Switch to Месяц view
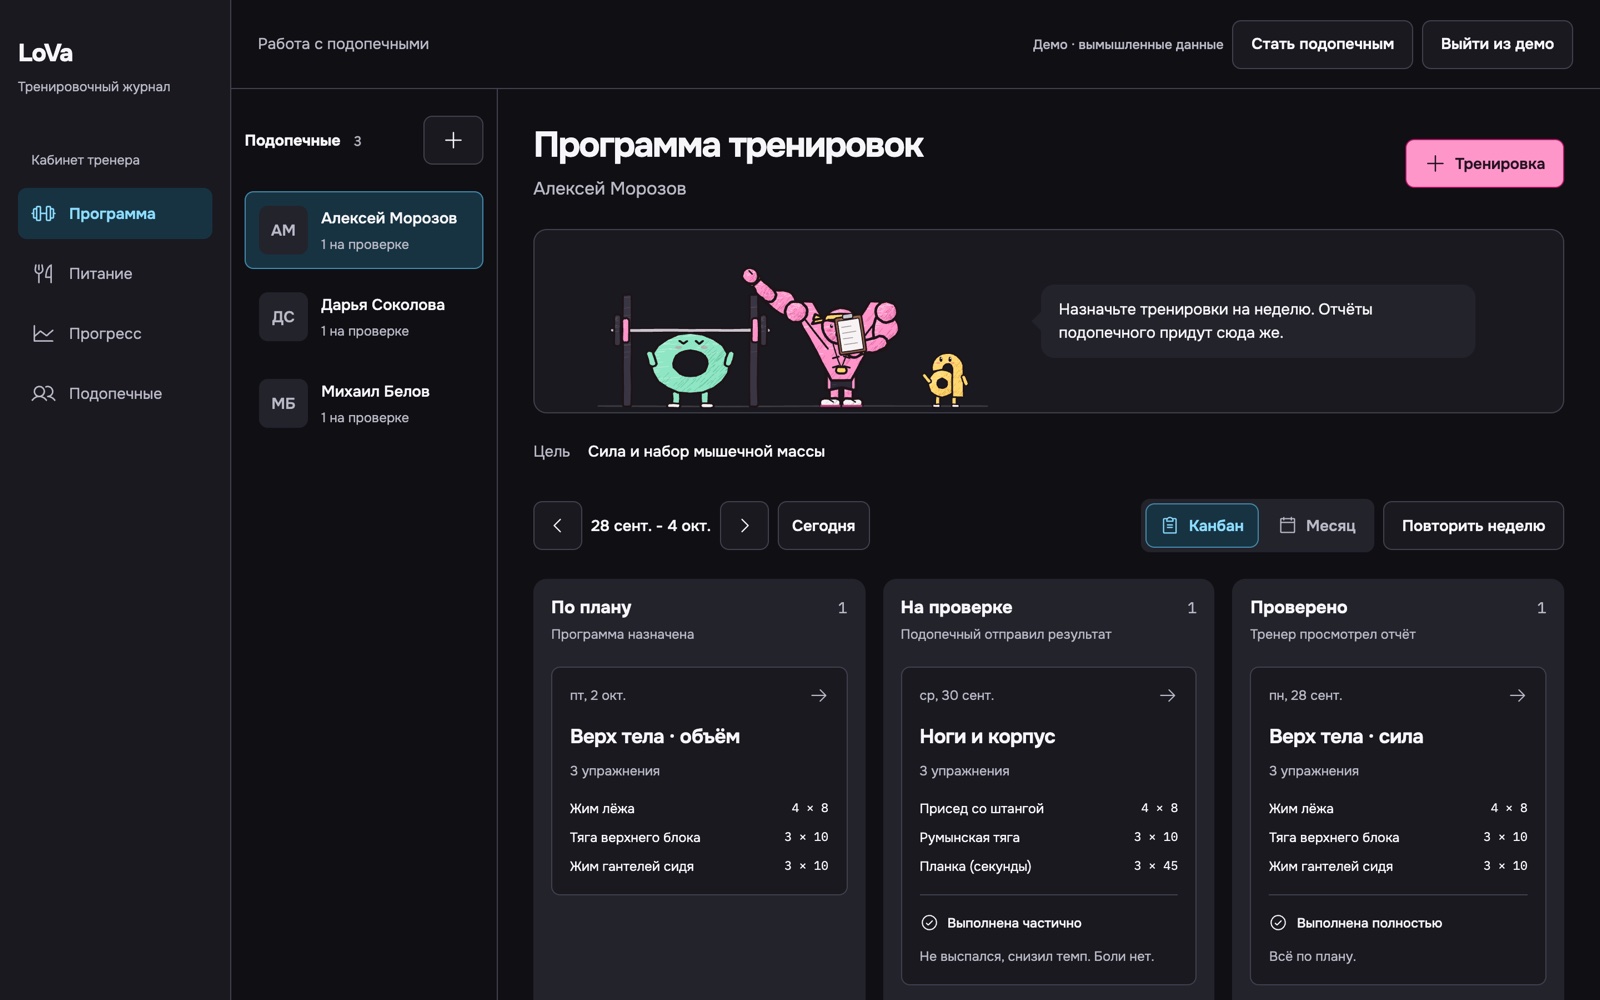The width and height of the screenshot is (1600, 1000). pyautogui.click(x=1317, y=525)
